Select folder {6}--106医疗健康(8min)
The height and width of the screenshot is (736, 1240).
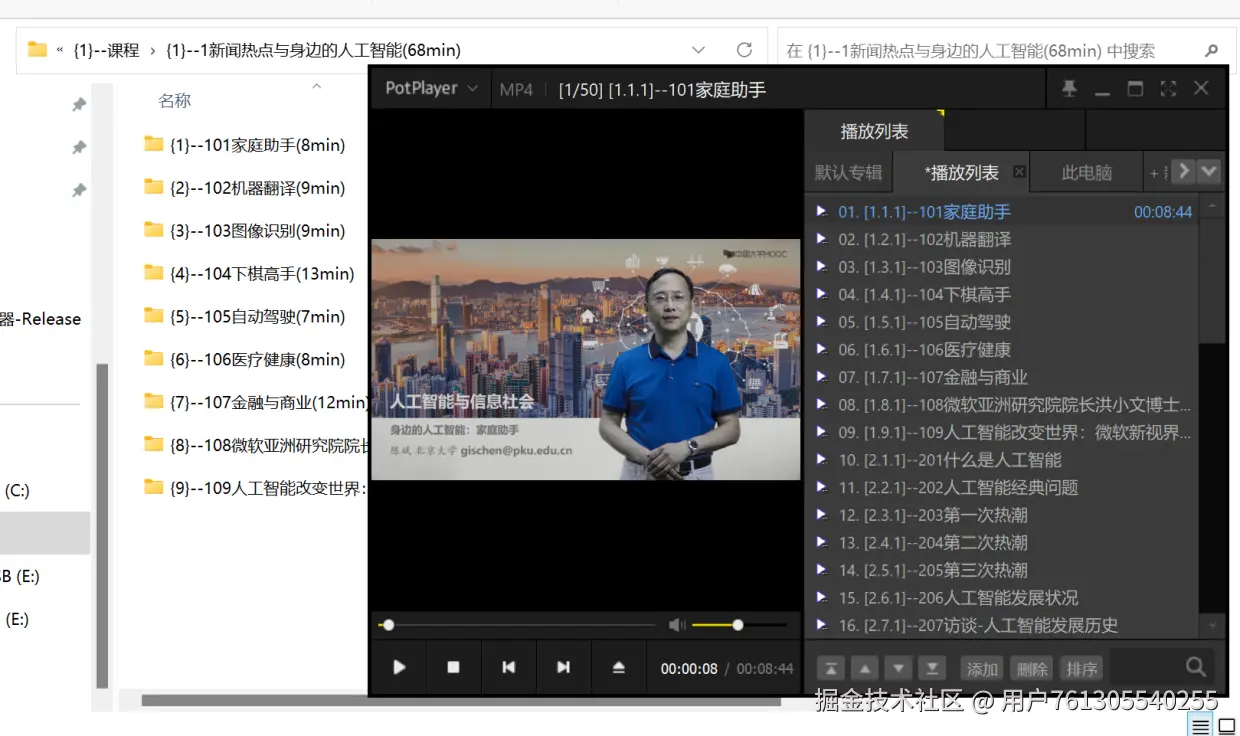(x=245, y=360)
